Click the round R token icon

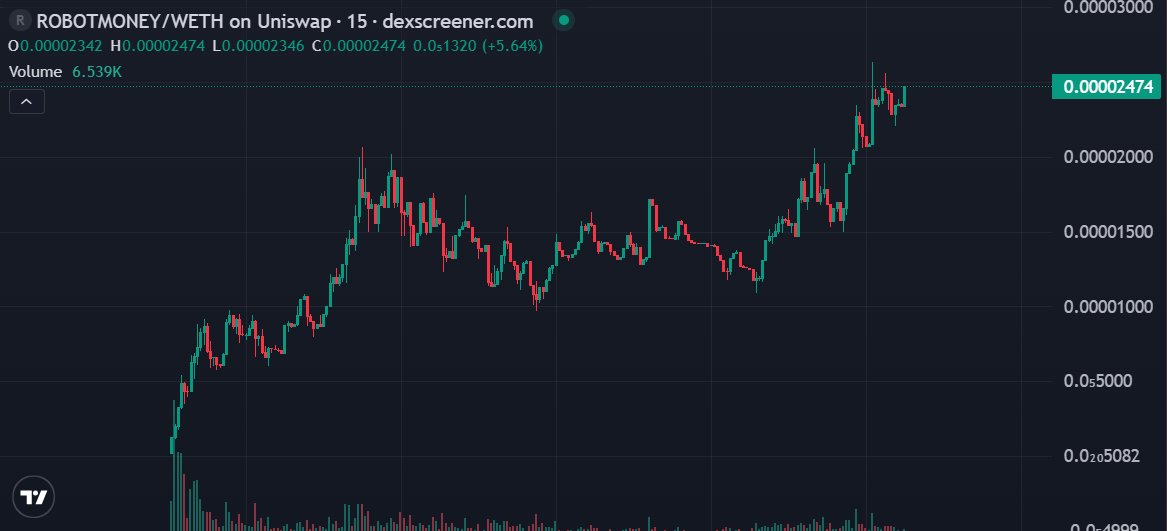click(19, 21)
